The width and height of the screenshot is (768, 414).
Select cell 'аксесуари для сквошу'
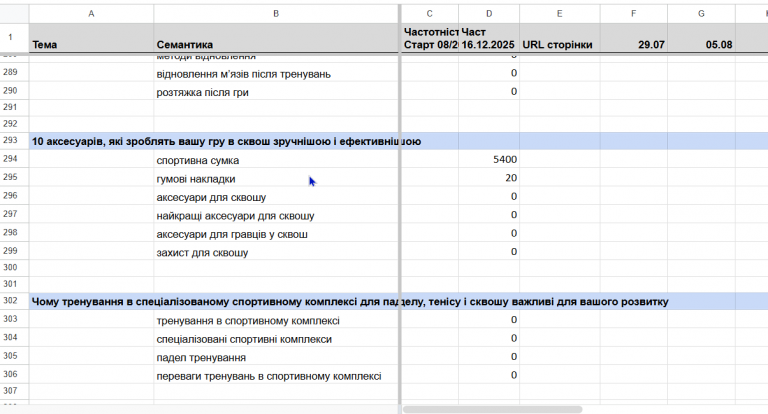(276, 197)
